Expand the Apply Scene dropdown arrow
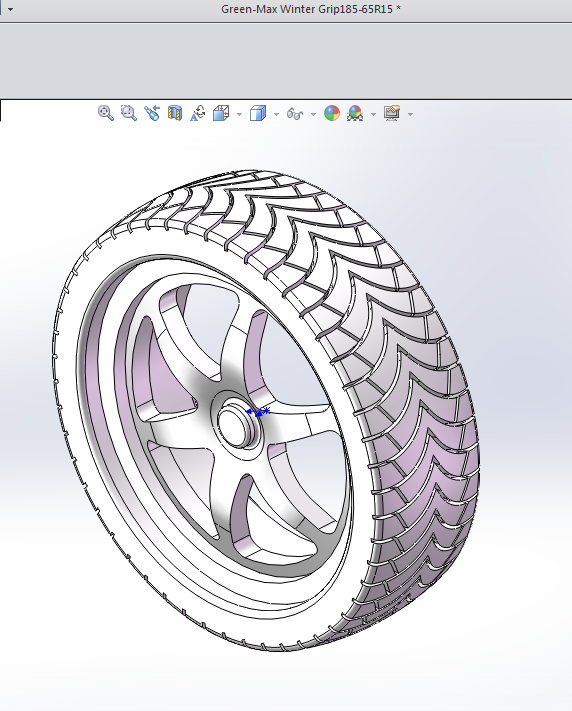 (373, 114)
